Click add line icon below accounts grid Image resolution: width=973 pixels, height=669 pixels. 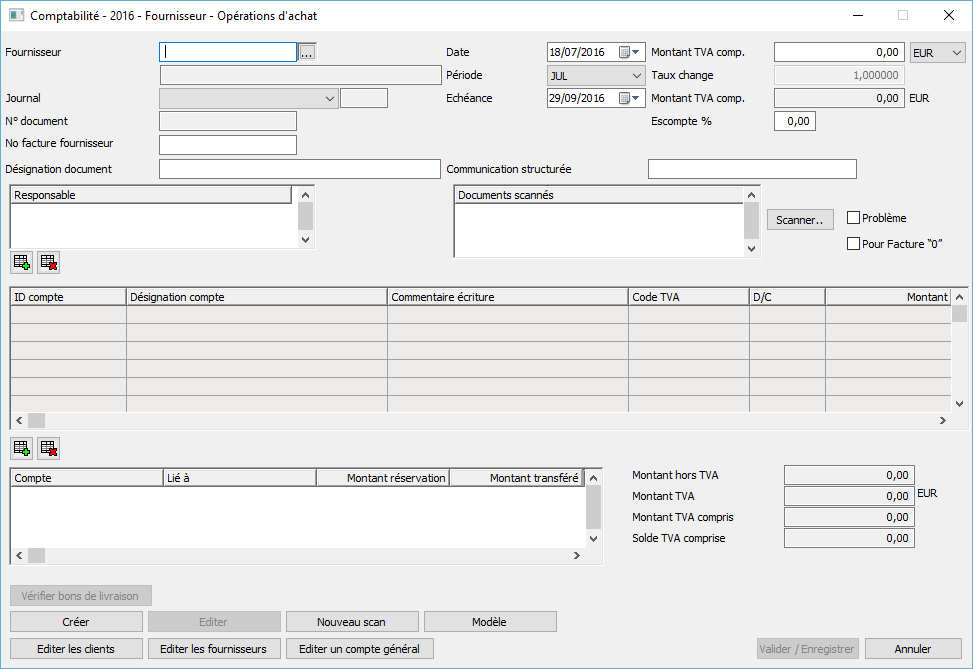[x=21, y=448]
